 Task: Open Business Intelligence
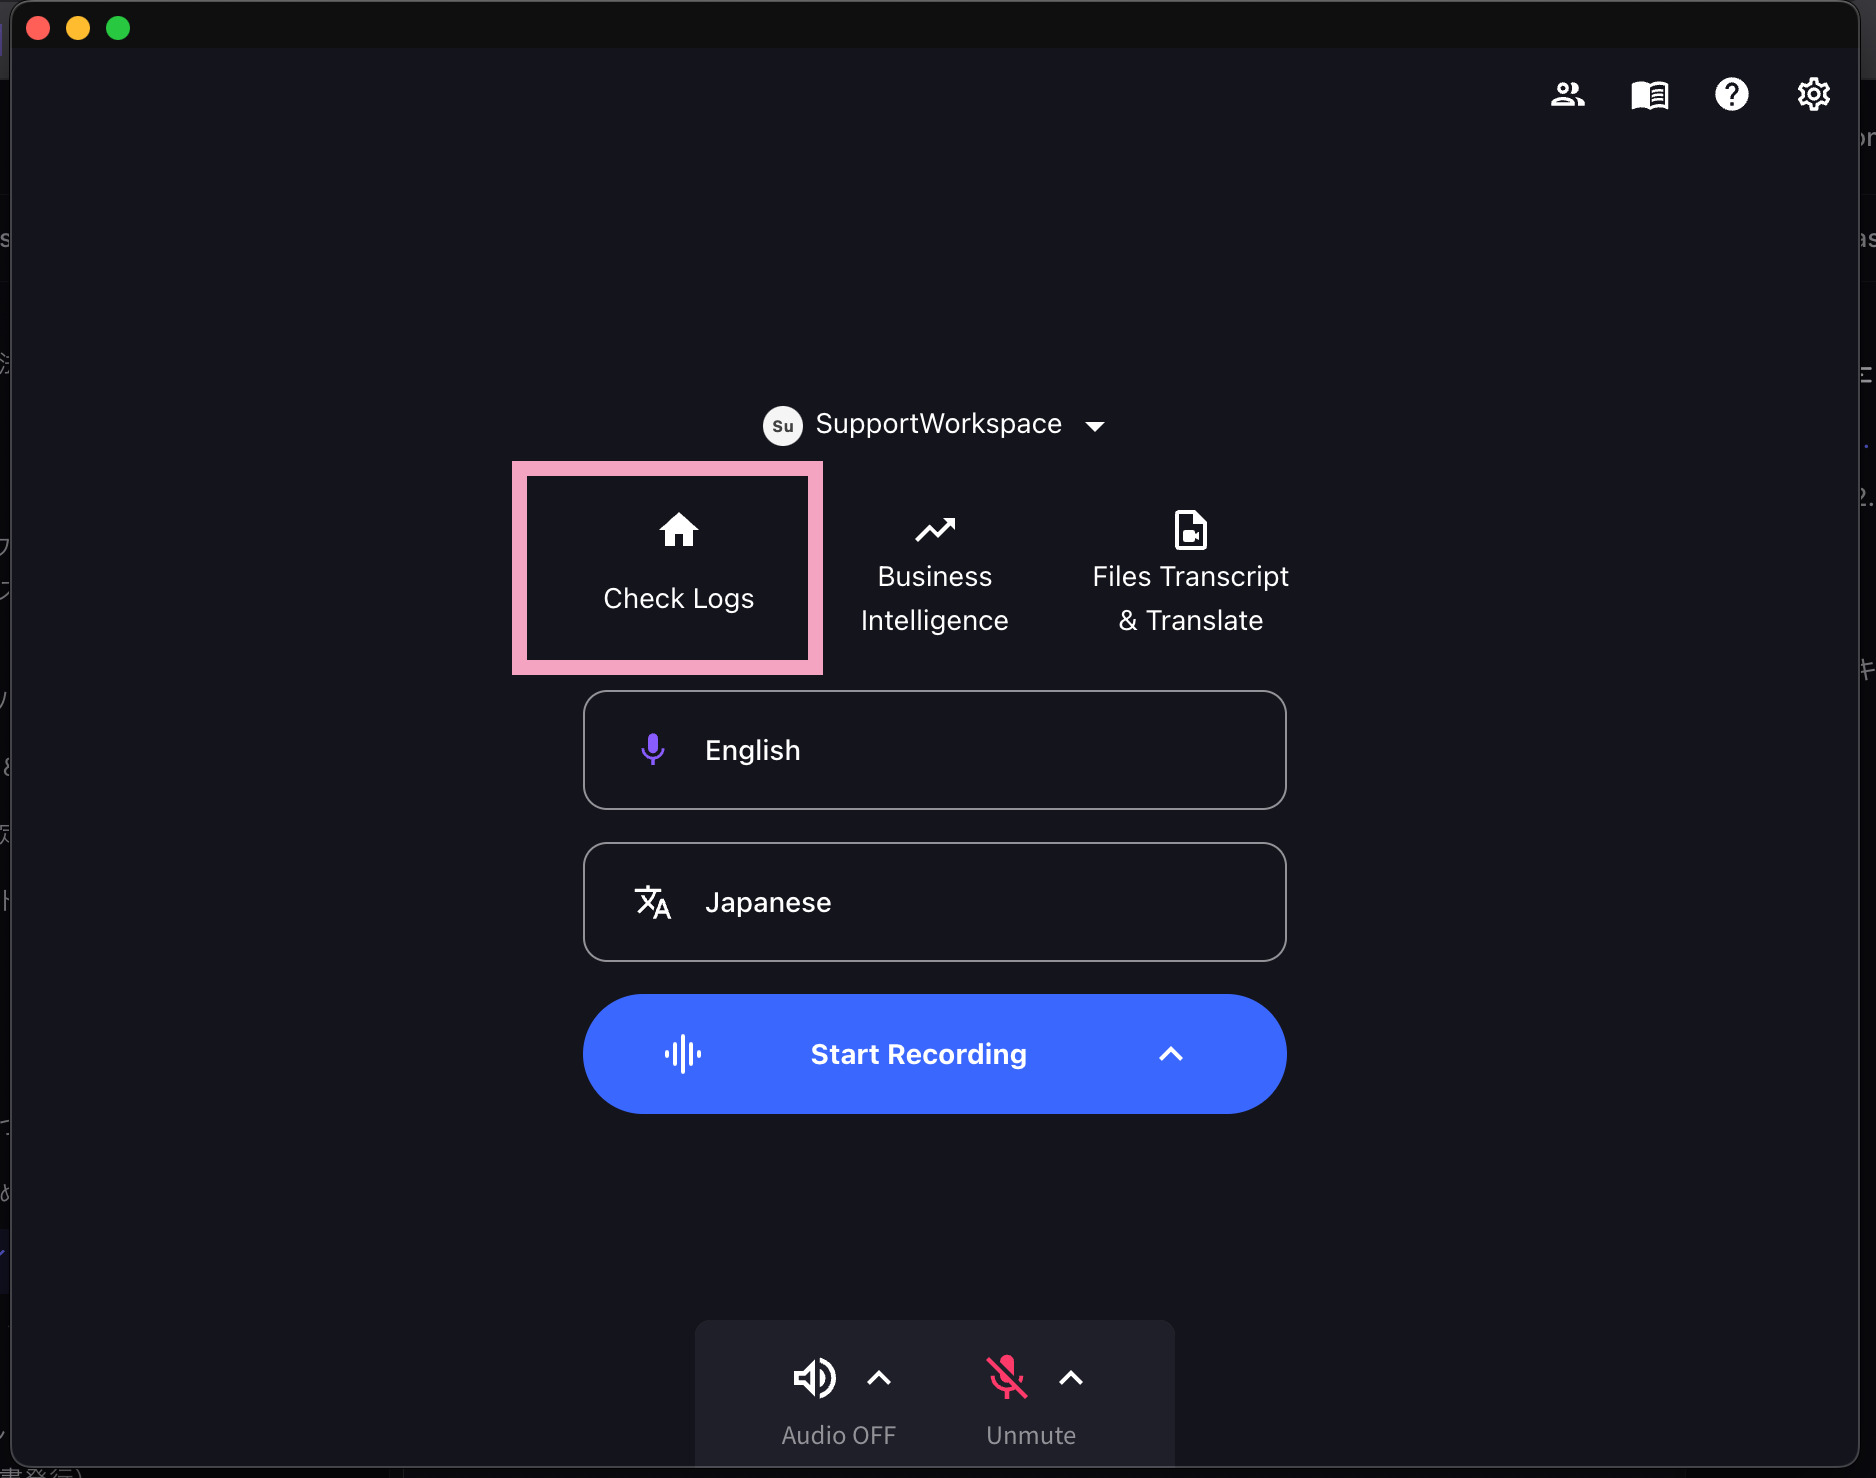click(x=933, y=575)
